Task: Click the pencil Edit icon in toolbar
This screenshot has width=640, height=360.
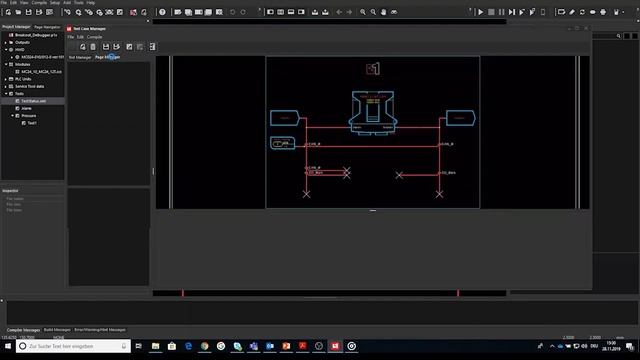Action: tap(572, 12)
